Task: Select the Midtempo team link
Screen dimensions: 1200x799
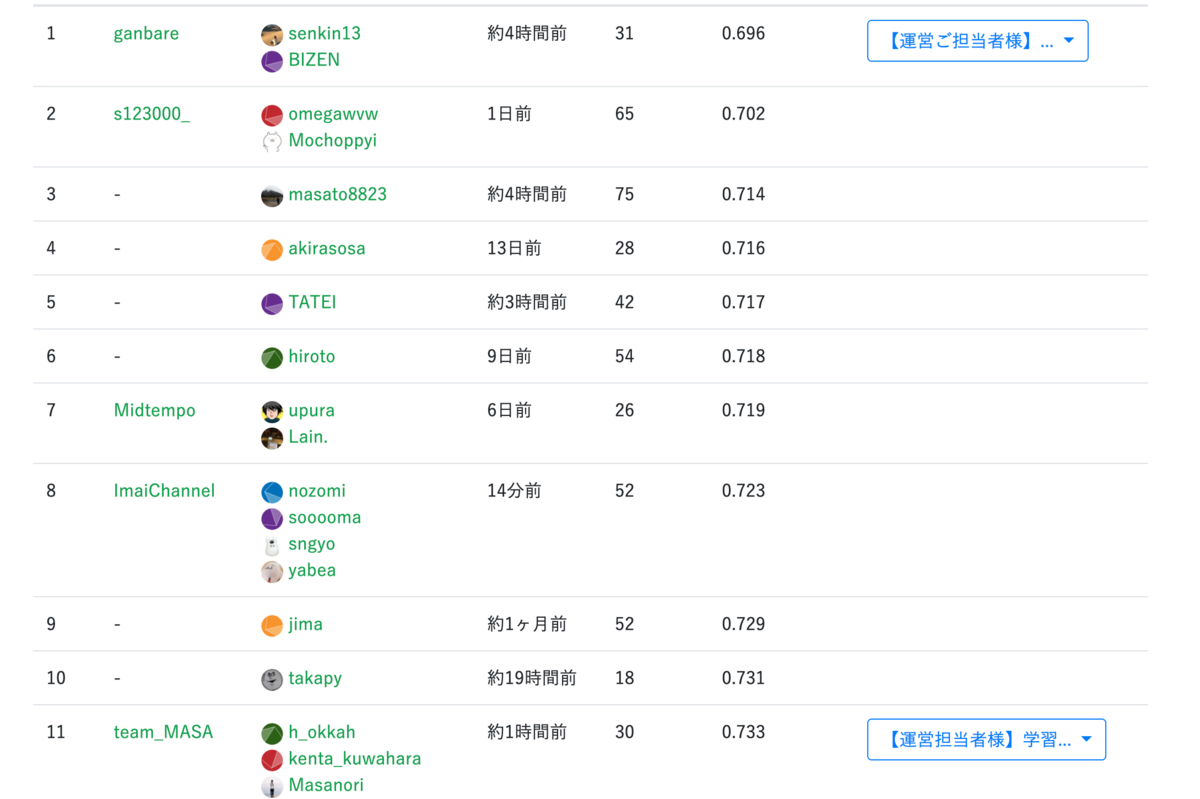Action: coord(154,409)
